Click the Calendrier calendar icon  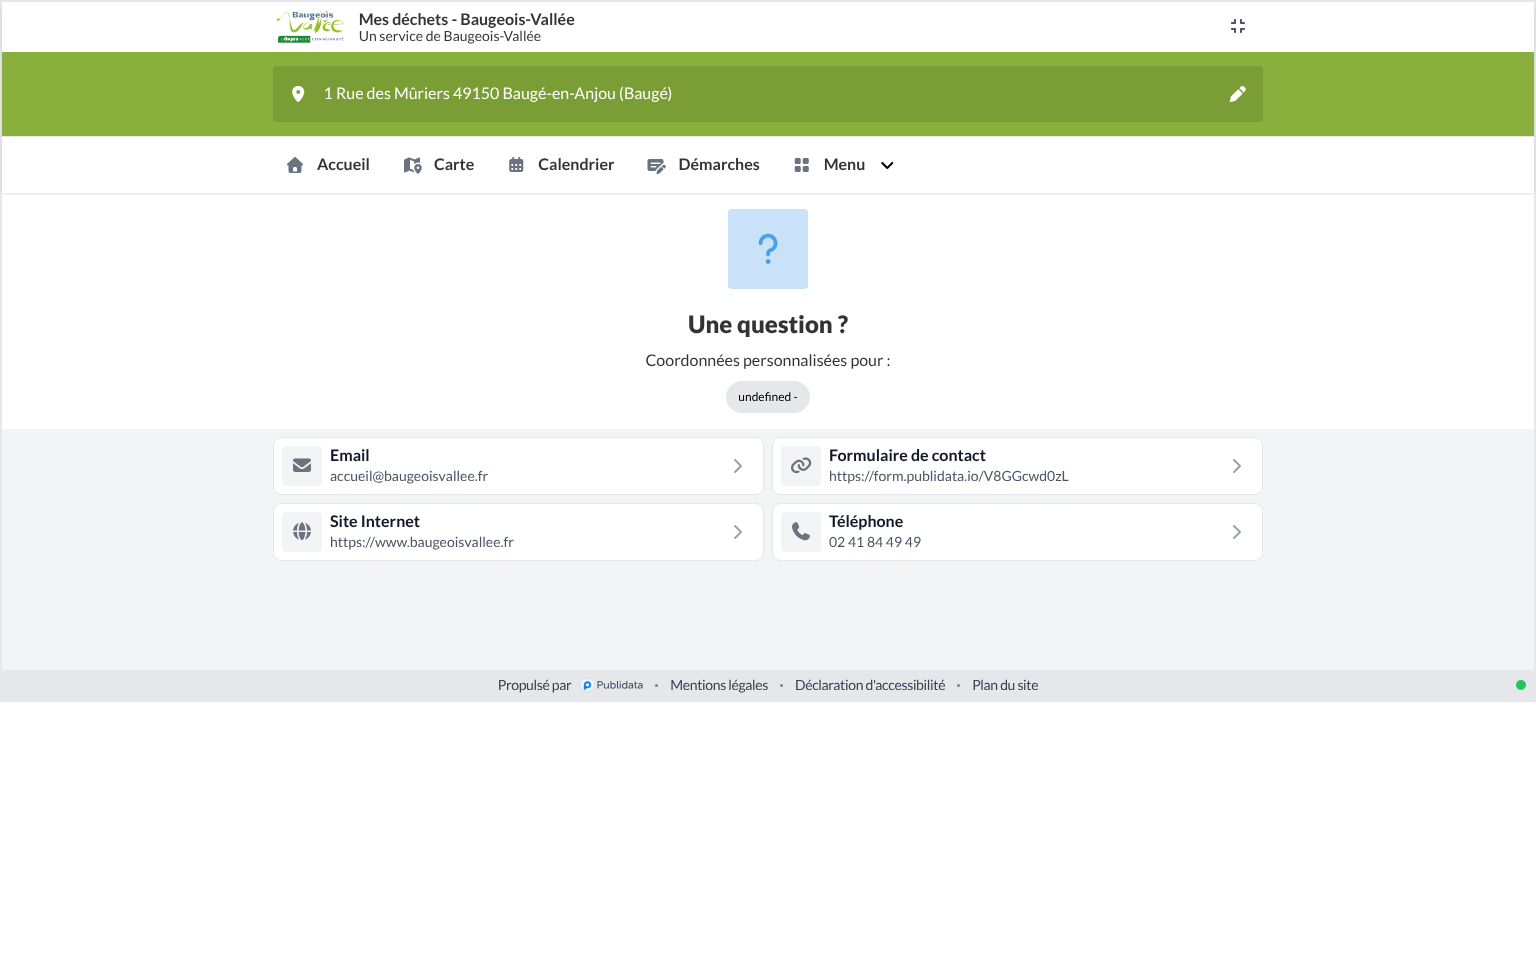(x=516, y=165)
